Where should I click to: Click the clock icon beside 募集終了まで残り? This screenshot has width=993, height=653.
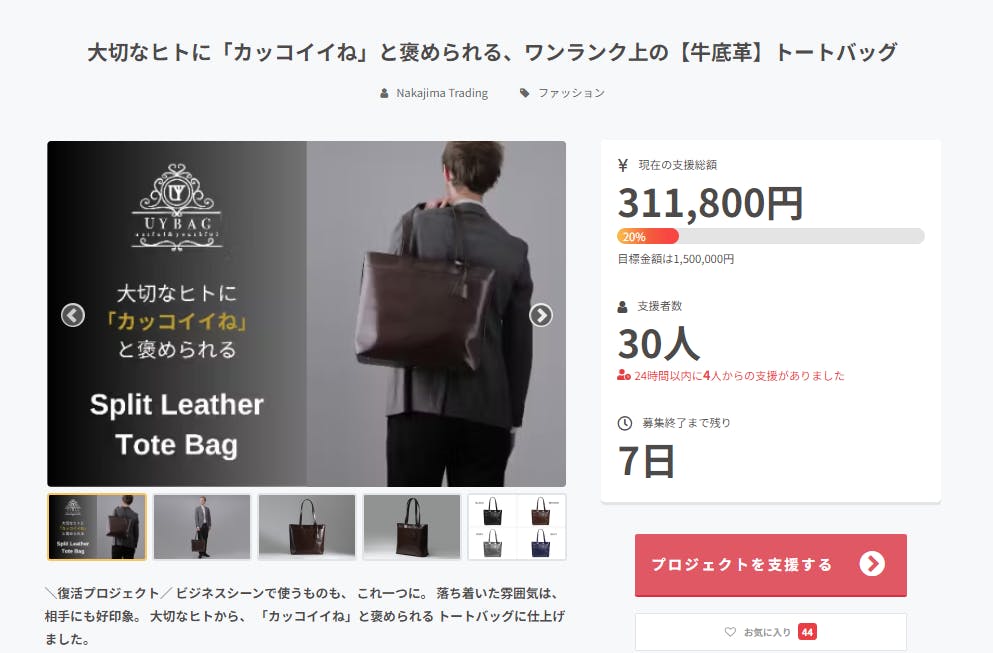tap(624, 423)
